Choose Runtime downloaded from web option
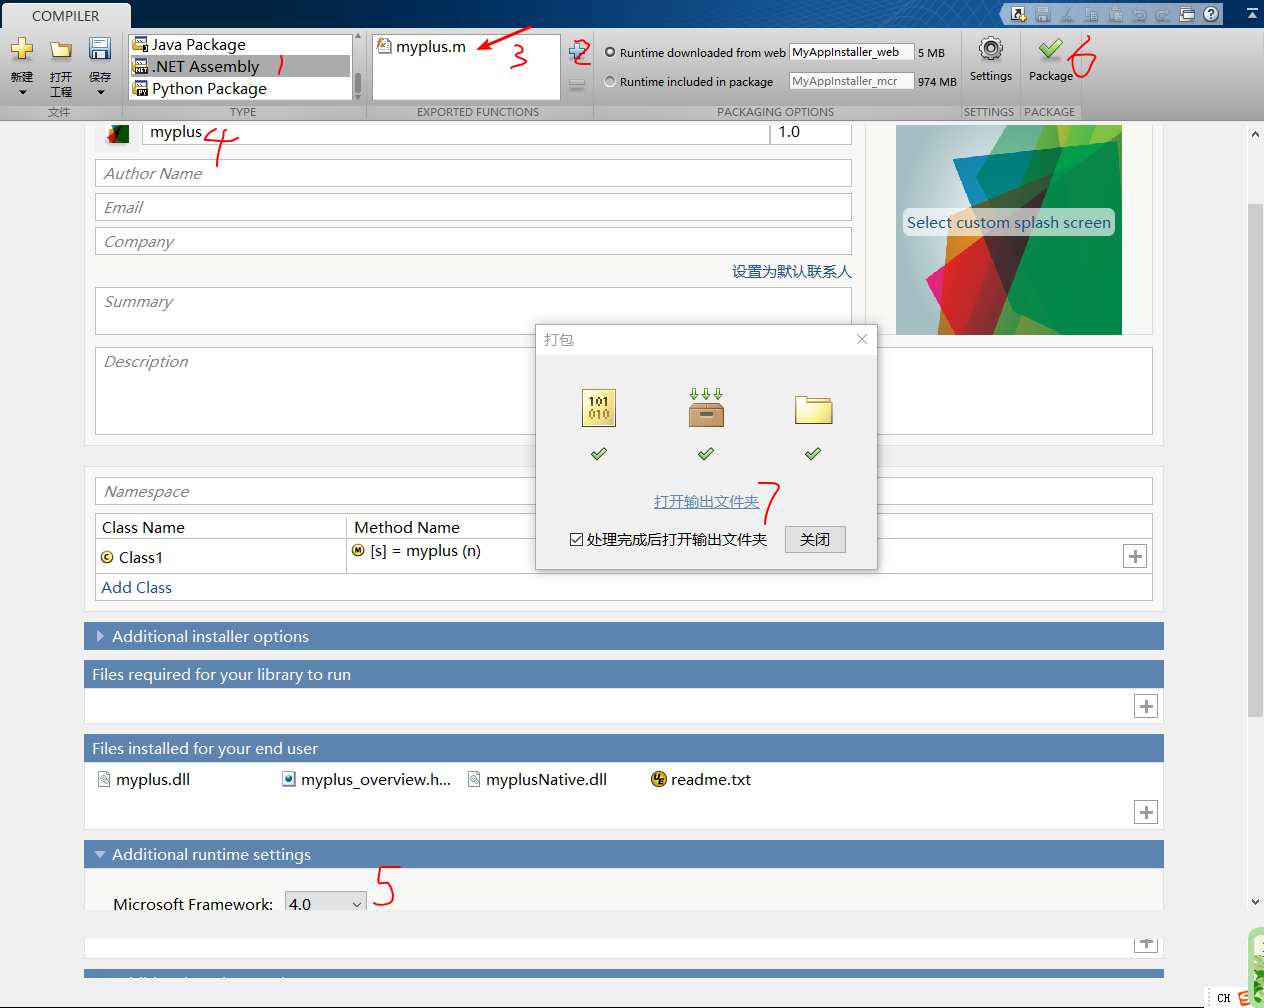 click(x=610, y=52)
